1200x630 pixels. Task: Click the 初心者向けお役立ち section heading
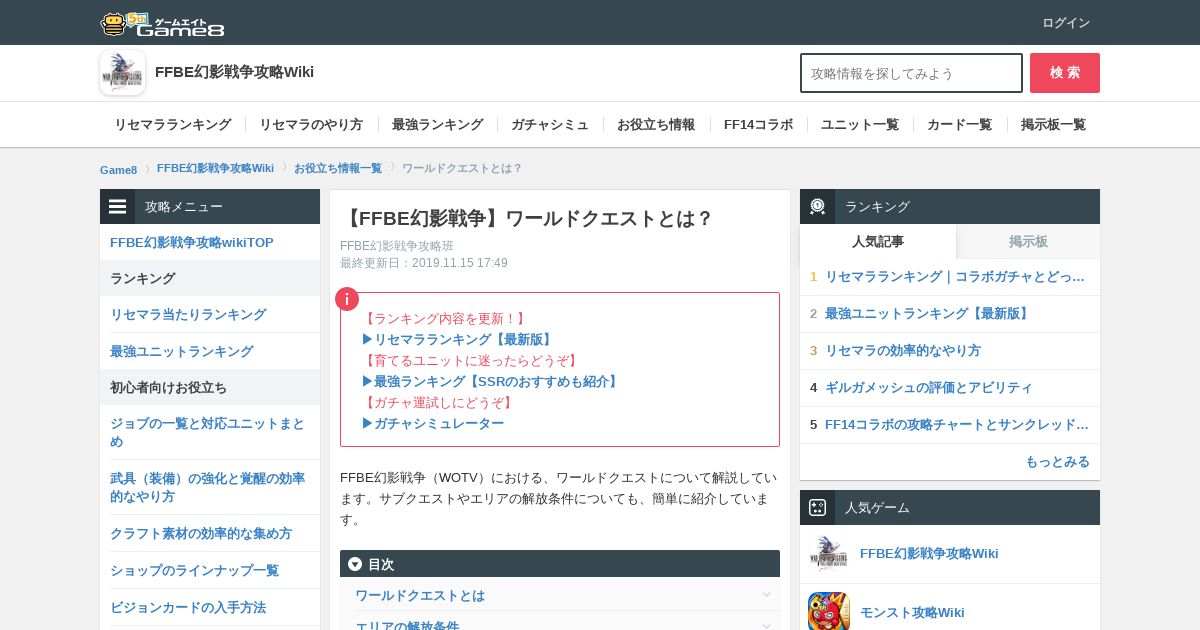click(210, 387)
